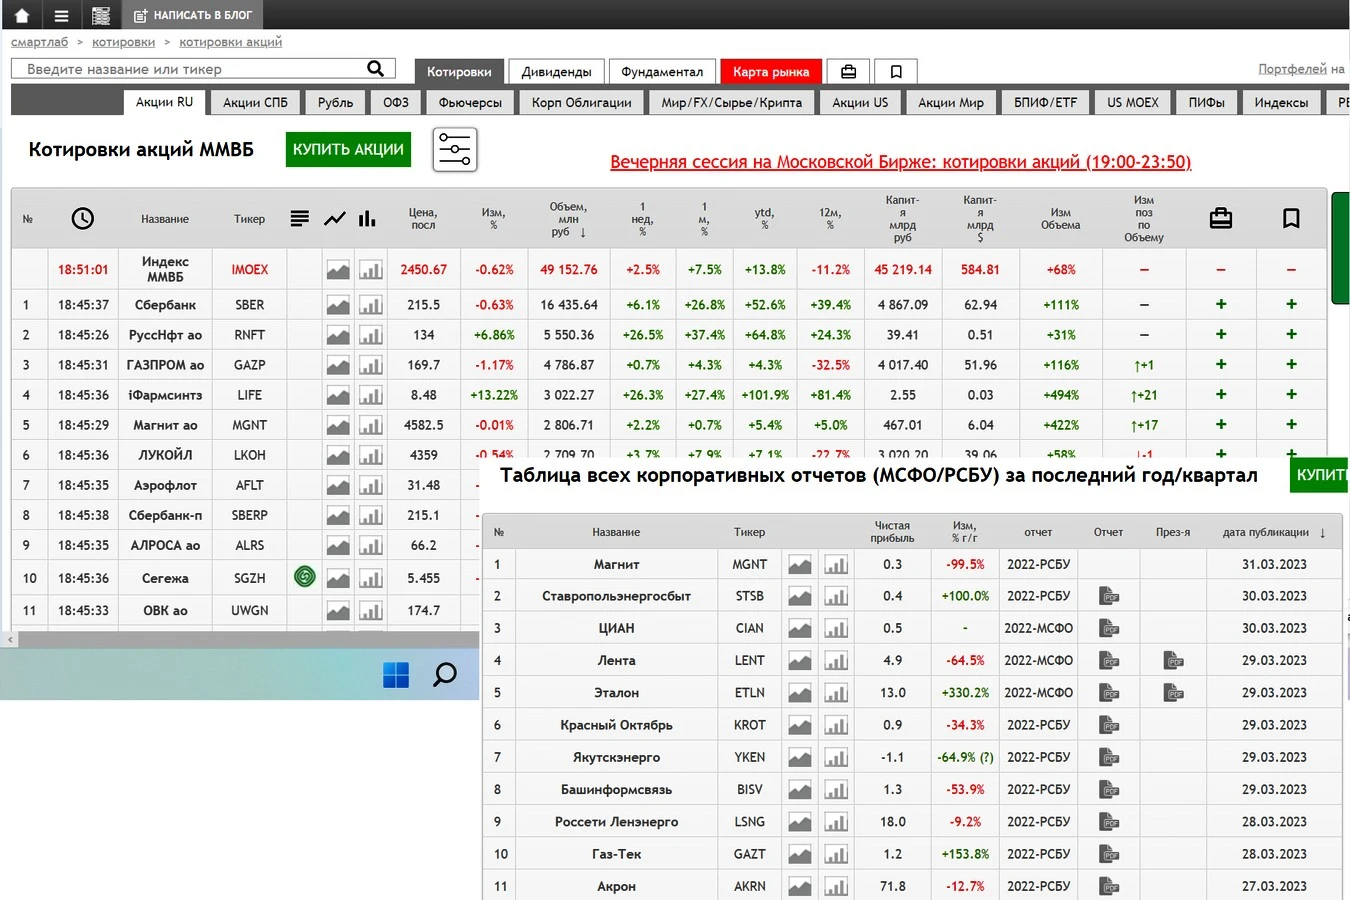Click Windows Start logo on taskbar

pos(396,675)
